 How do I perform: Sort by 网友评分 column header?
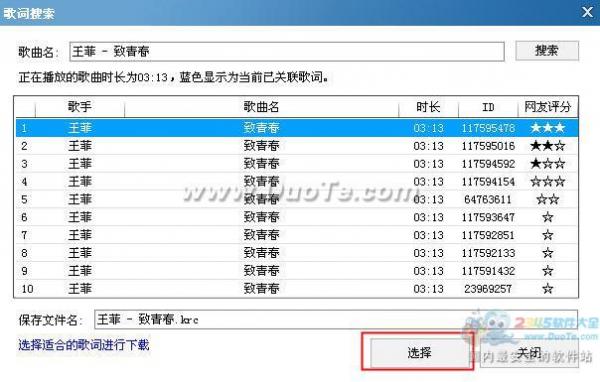pos(548,107)
